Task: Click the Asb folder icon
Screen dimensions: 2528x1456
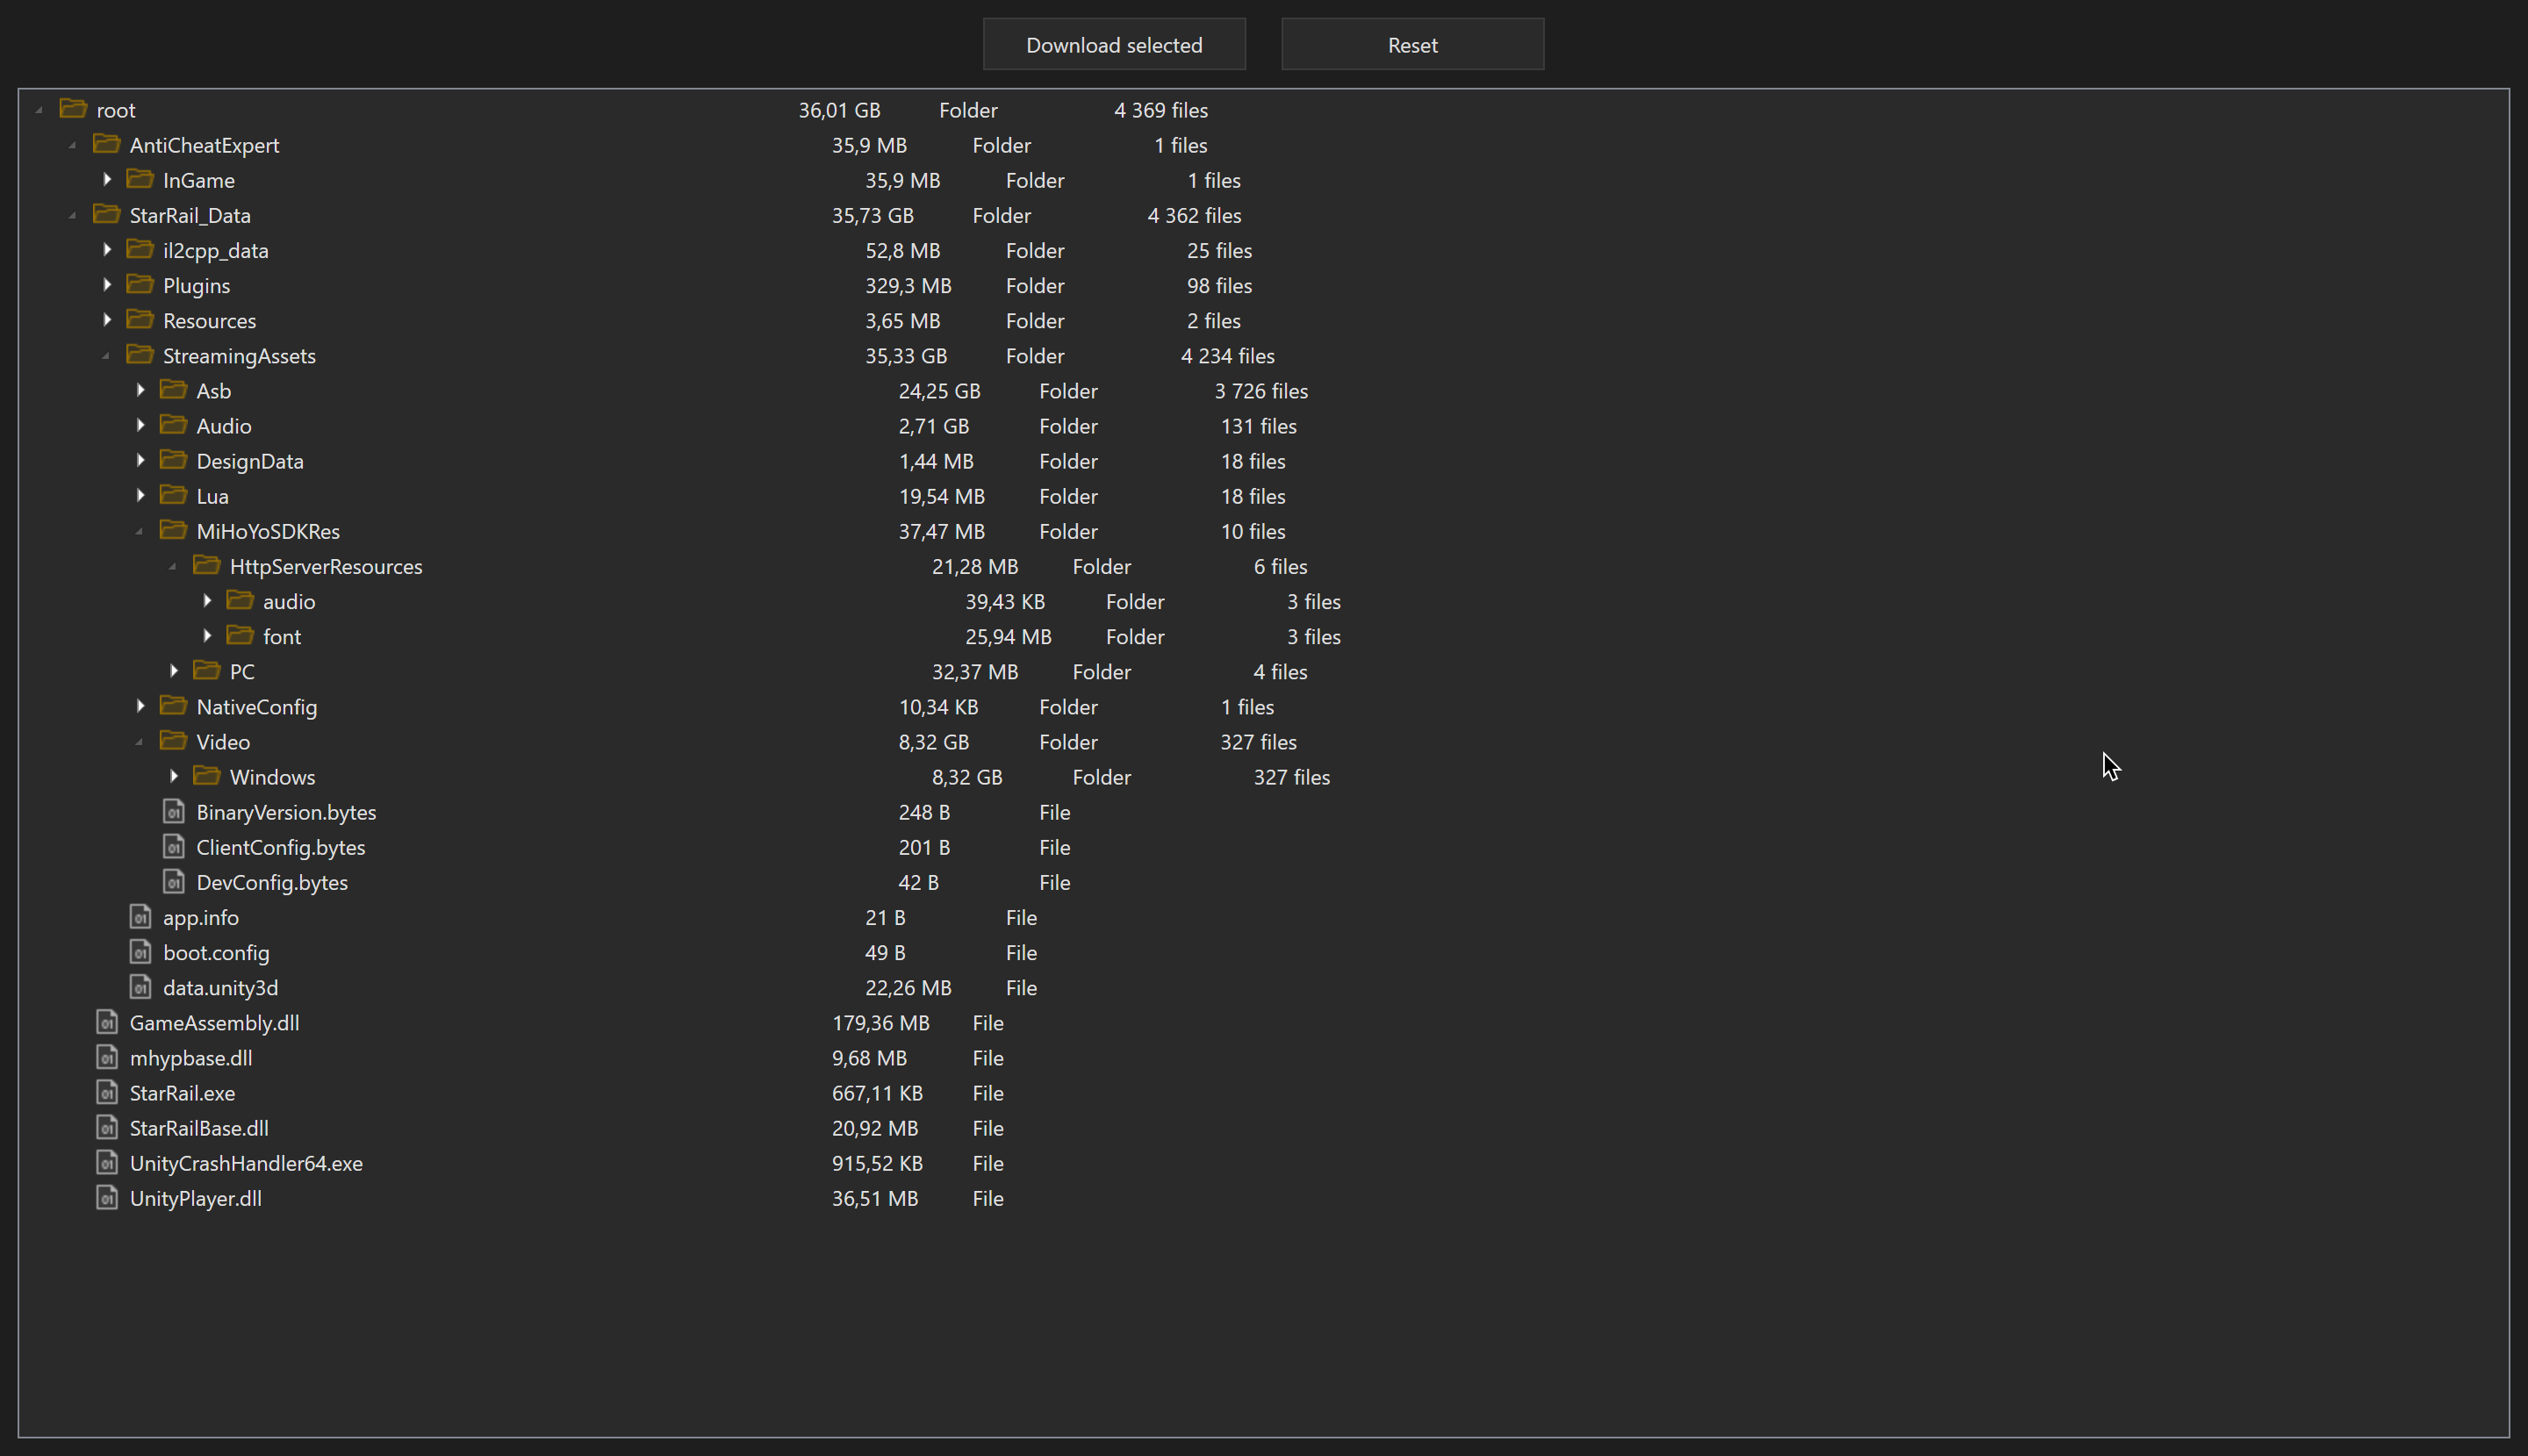Action: point(173,390)
